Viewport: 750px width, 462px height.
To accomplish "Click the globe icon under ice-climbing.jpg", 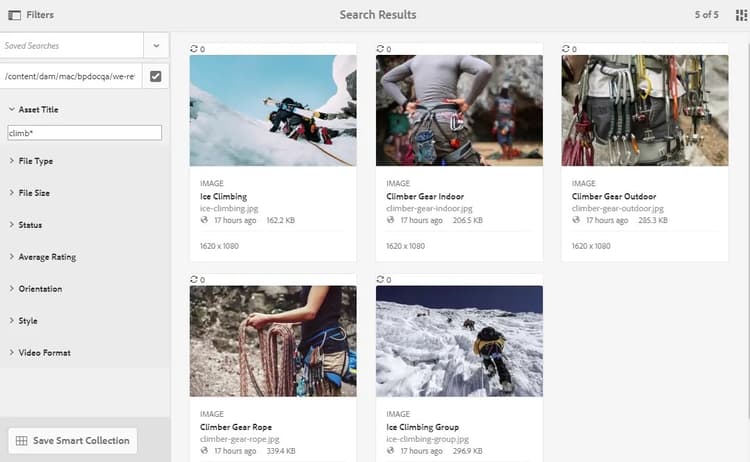I will pyautogui.click(x=204, y=220).
